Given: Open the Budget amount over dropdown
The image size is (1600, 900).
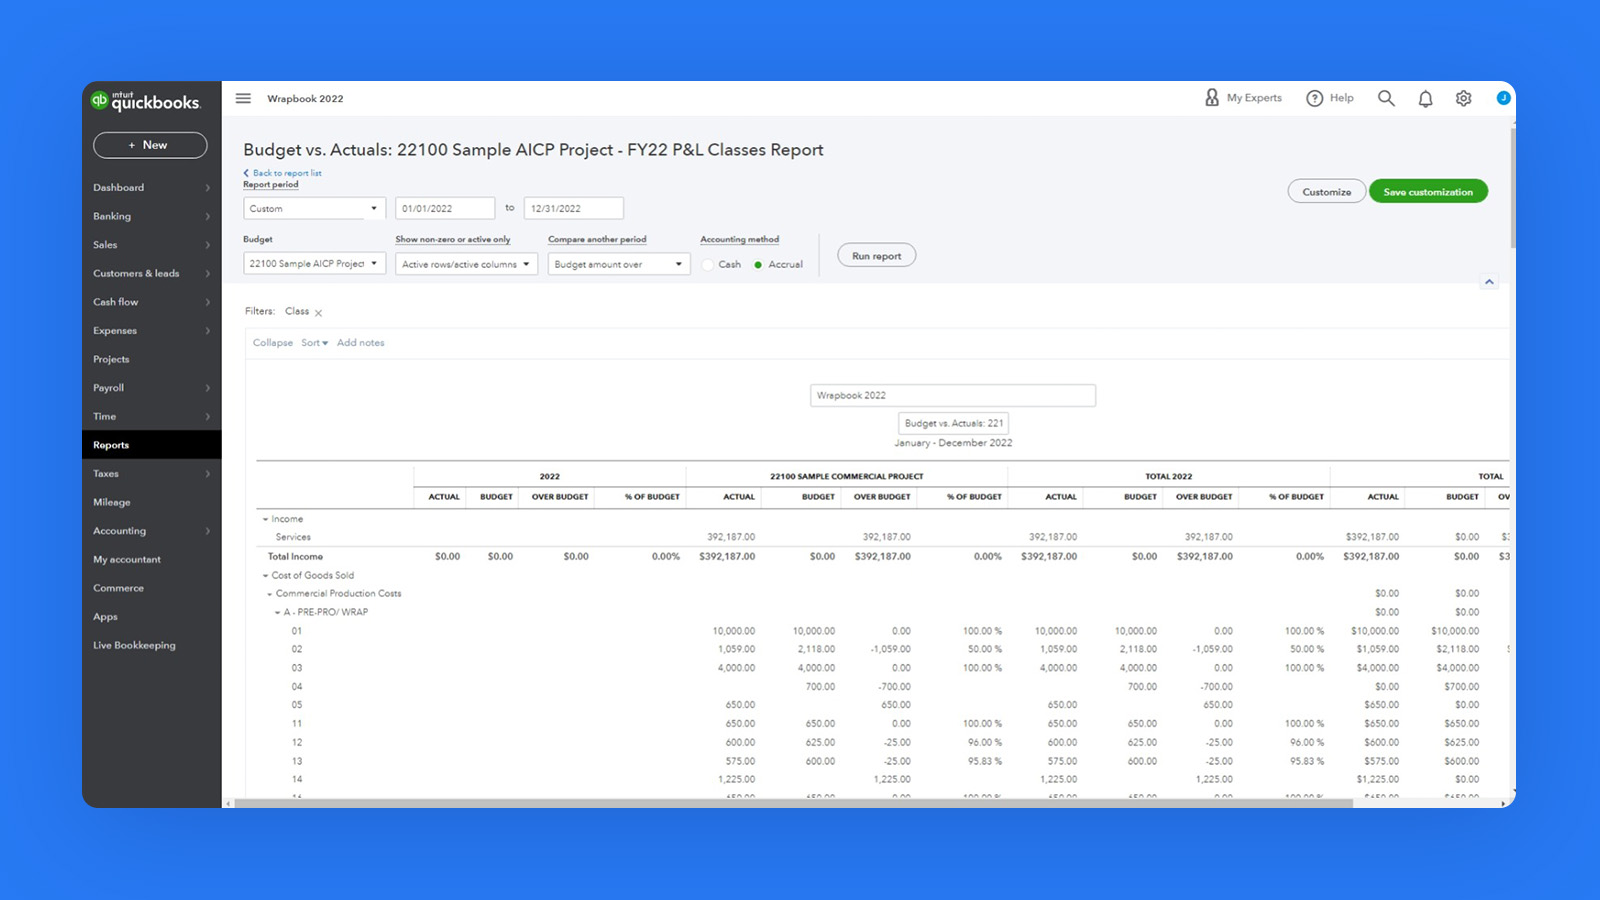Looking at the screenshot, I should pyautogui.click(x=618, y=264).
